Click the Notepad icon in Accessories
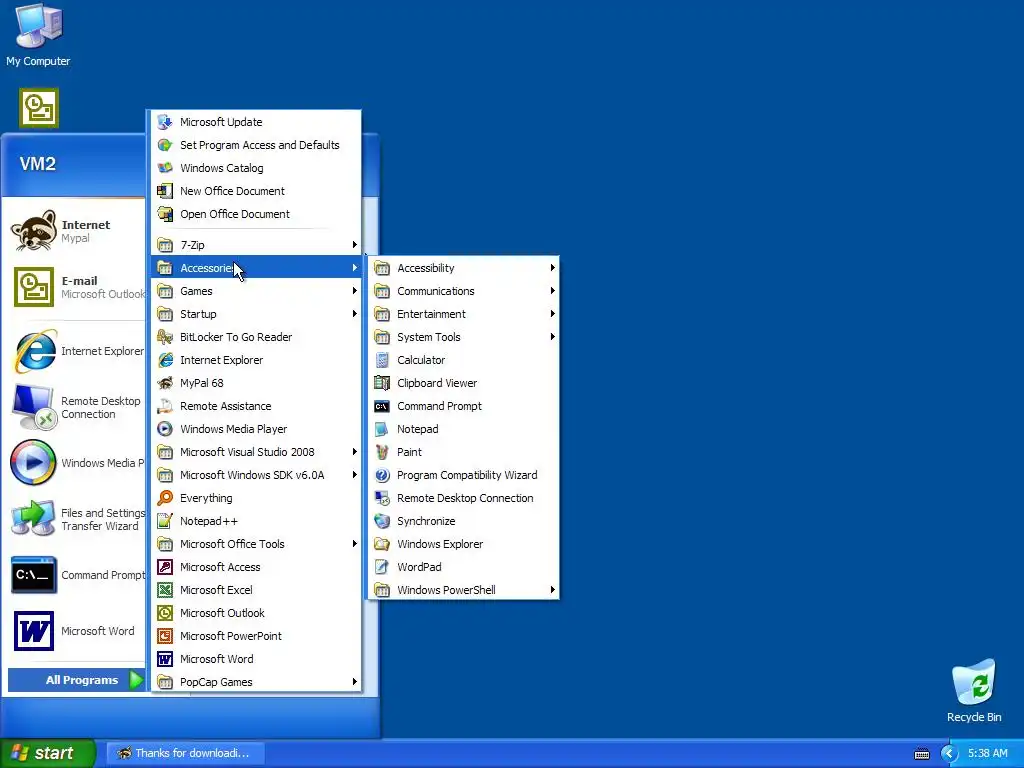Screen dimensions: 1024x768 point(382,429)
